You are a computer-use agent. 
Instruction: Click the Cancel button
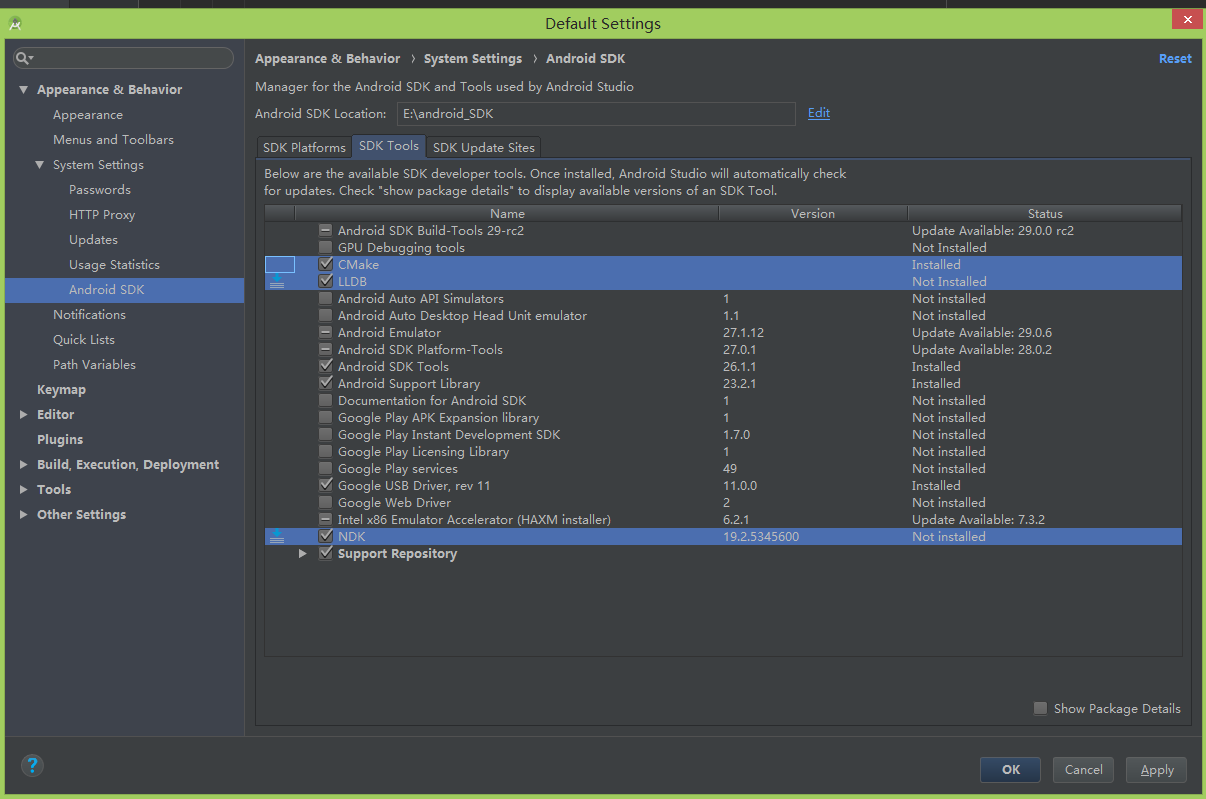[x=1083, y=769]
